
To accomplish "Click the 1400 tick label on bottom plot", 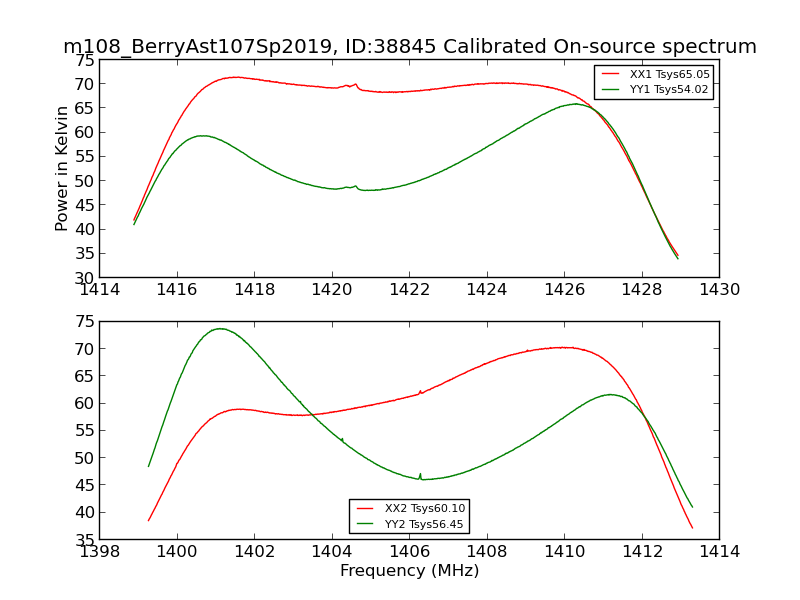I will [x=177, y=552].
